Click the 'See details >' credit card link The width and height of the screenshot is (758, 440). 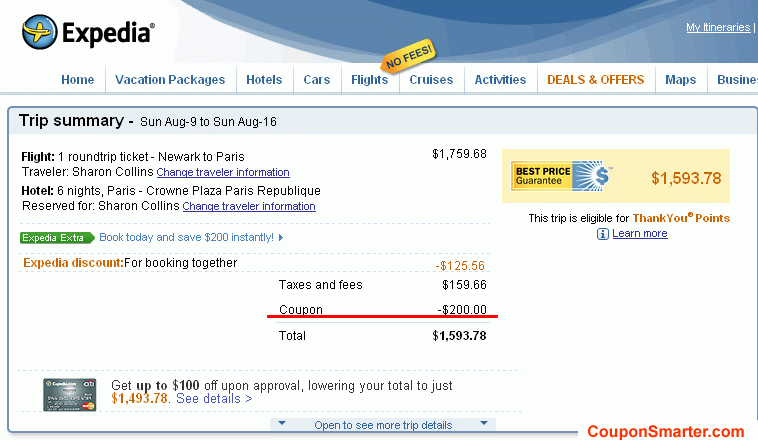pyautogui.click(x=214, y=398)
